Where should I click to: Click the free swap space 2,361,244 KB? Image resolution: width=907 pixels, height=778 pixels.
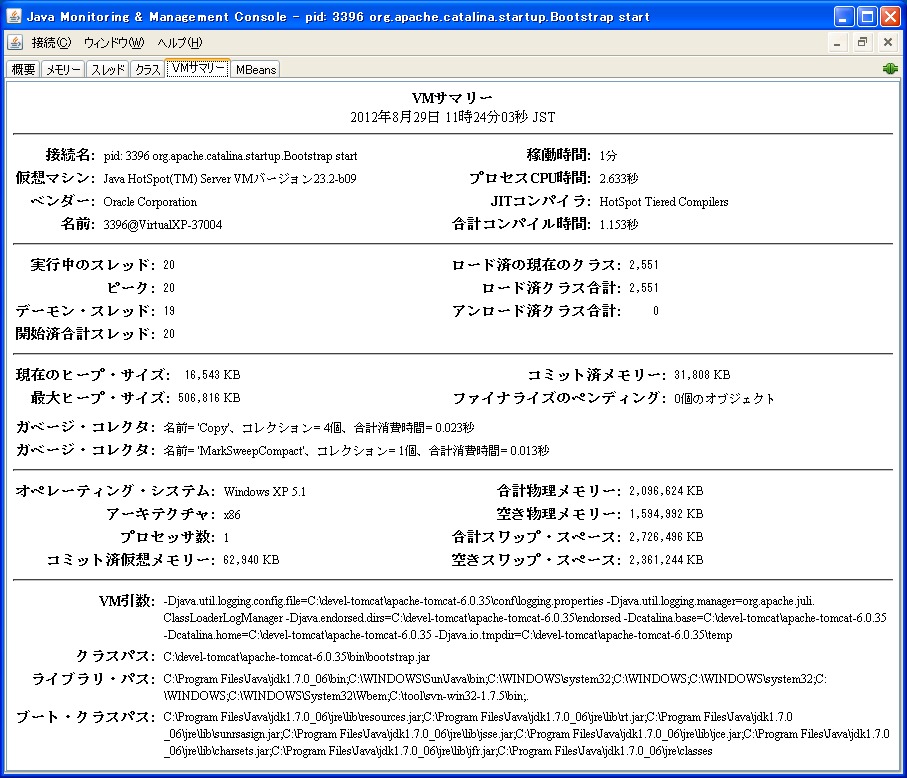click(x=666, y=560)
